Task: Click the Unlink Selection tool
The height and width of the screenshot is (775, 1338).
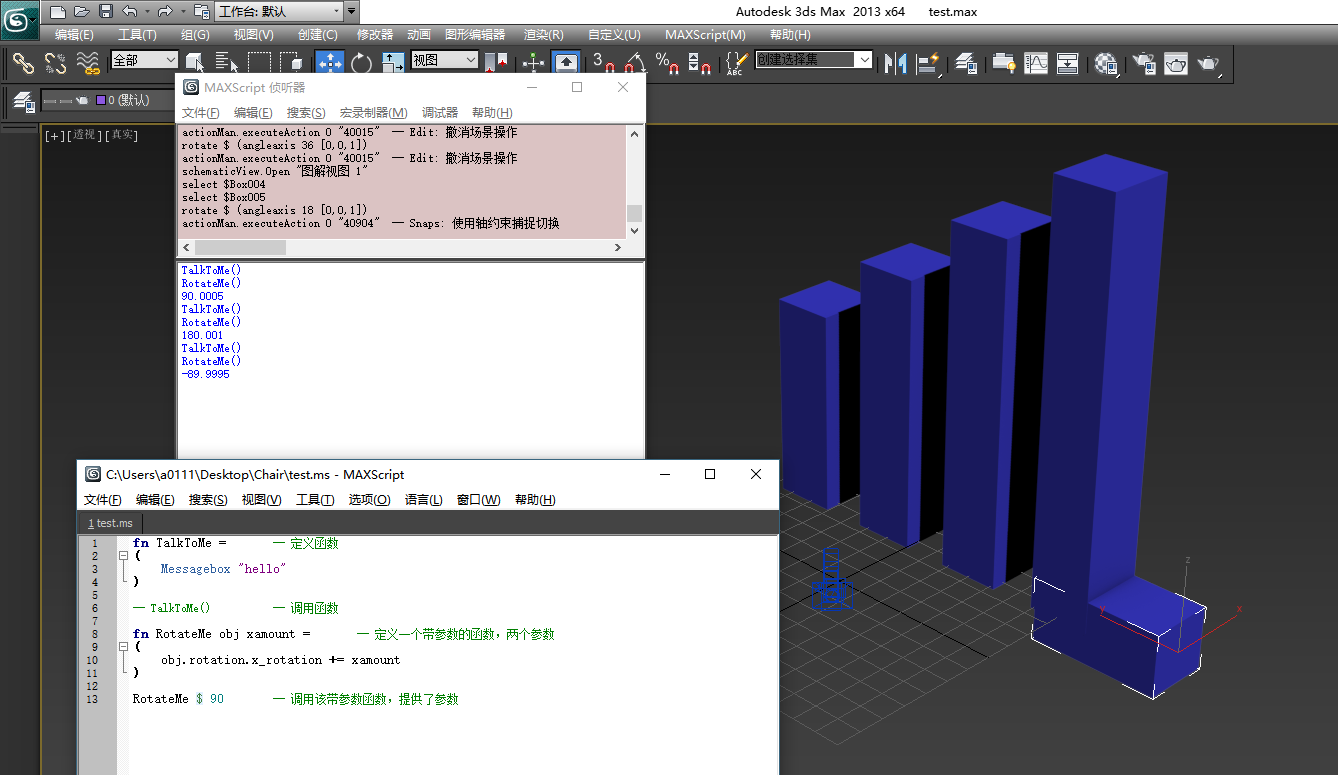Action: click(56, 63)
